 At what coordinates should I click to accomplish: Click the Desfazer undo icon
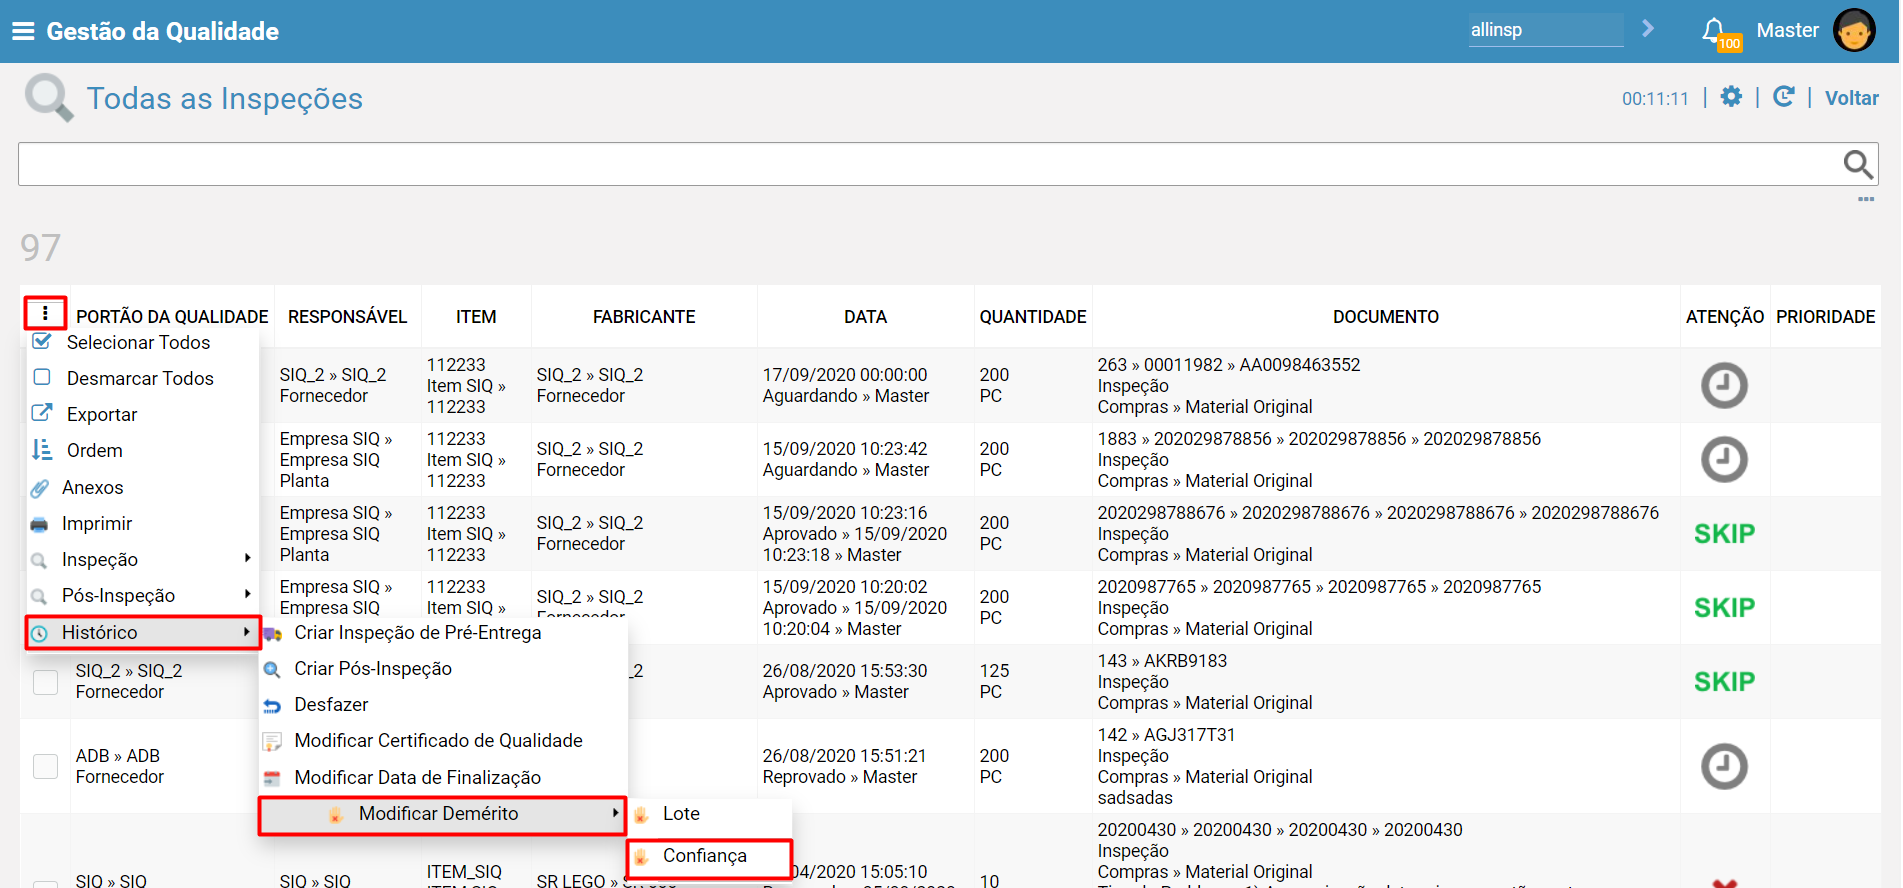(x=272, y=706)
